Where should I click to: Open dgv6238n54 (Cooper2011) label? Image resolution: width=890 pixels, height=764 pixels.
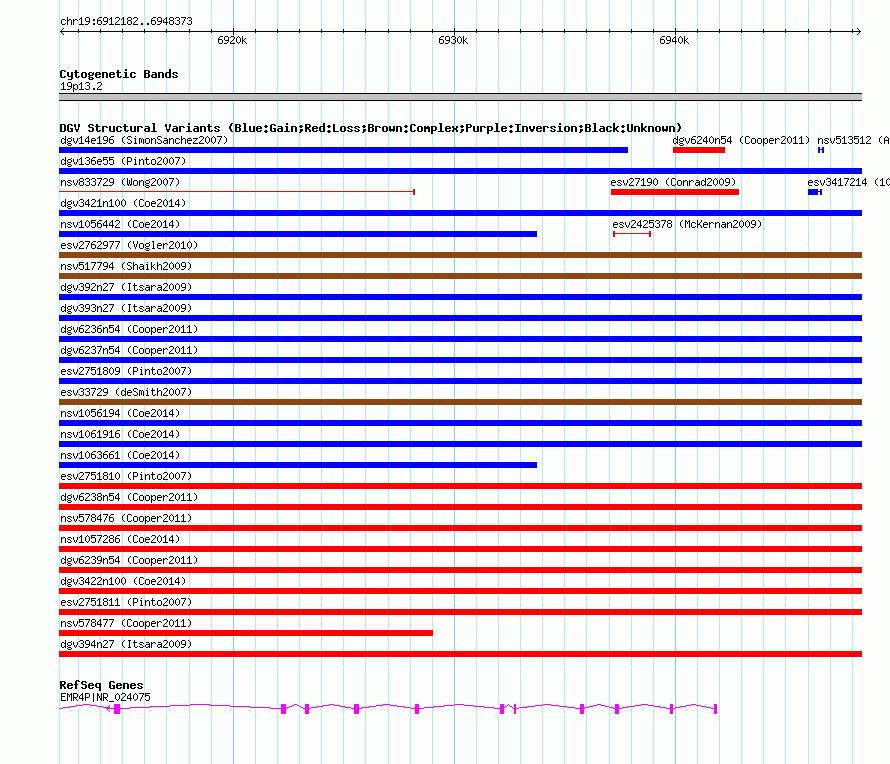click(129, 497)
